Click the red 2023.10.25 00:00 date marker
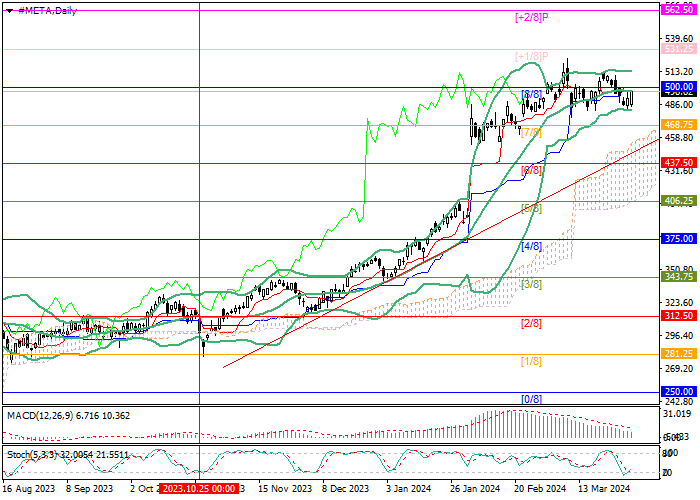Image resolution: width=700 pixels, height=500 pixels. coord(199,489)
